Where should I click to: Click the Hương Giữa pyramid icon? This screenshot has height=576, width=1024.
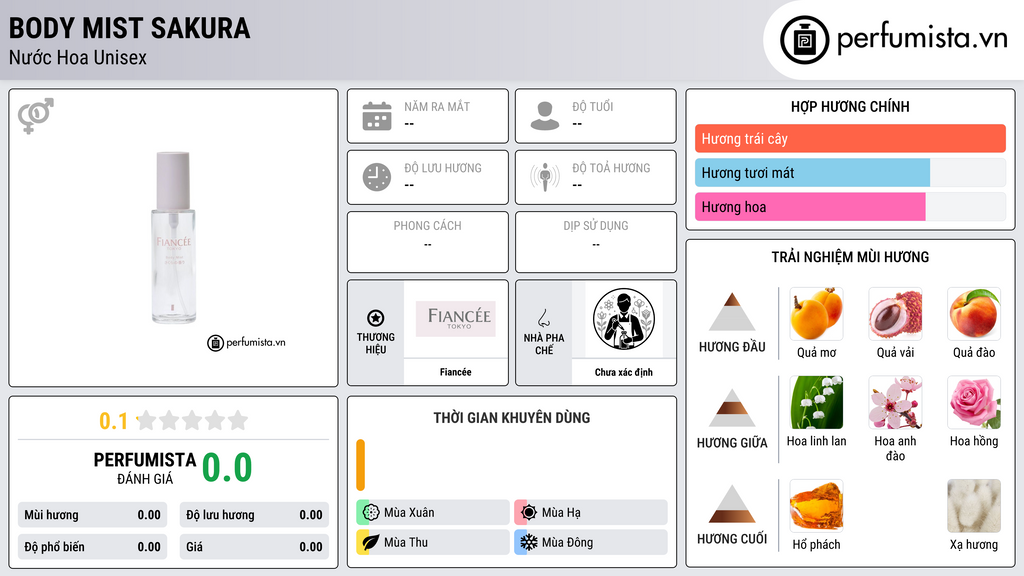tap(732, 408)
